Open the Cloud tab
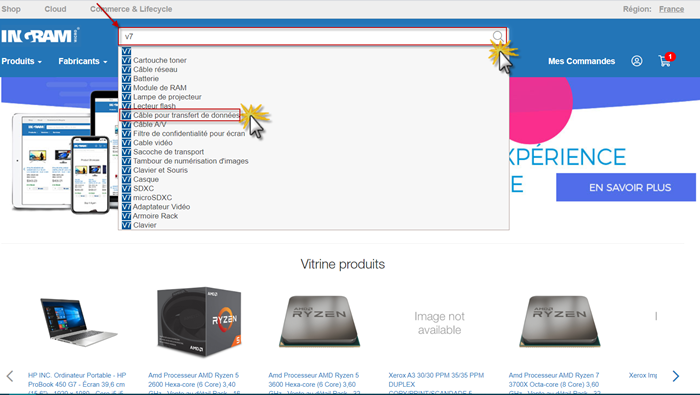Screen dimensions: 700x395 tap(55, 9)
